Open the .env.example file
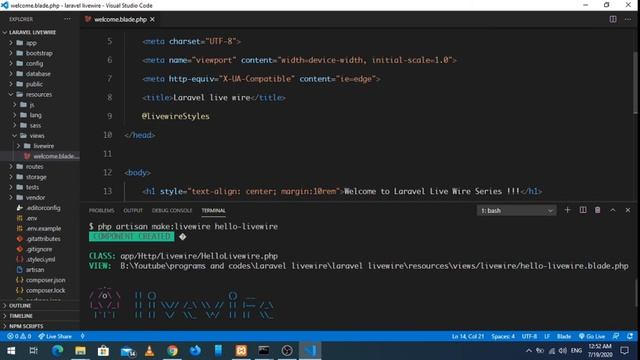 pyautogui.click(x=43, y=229)
